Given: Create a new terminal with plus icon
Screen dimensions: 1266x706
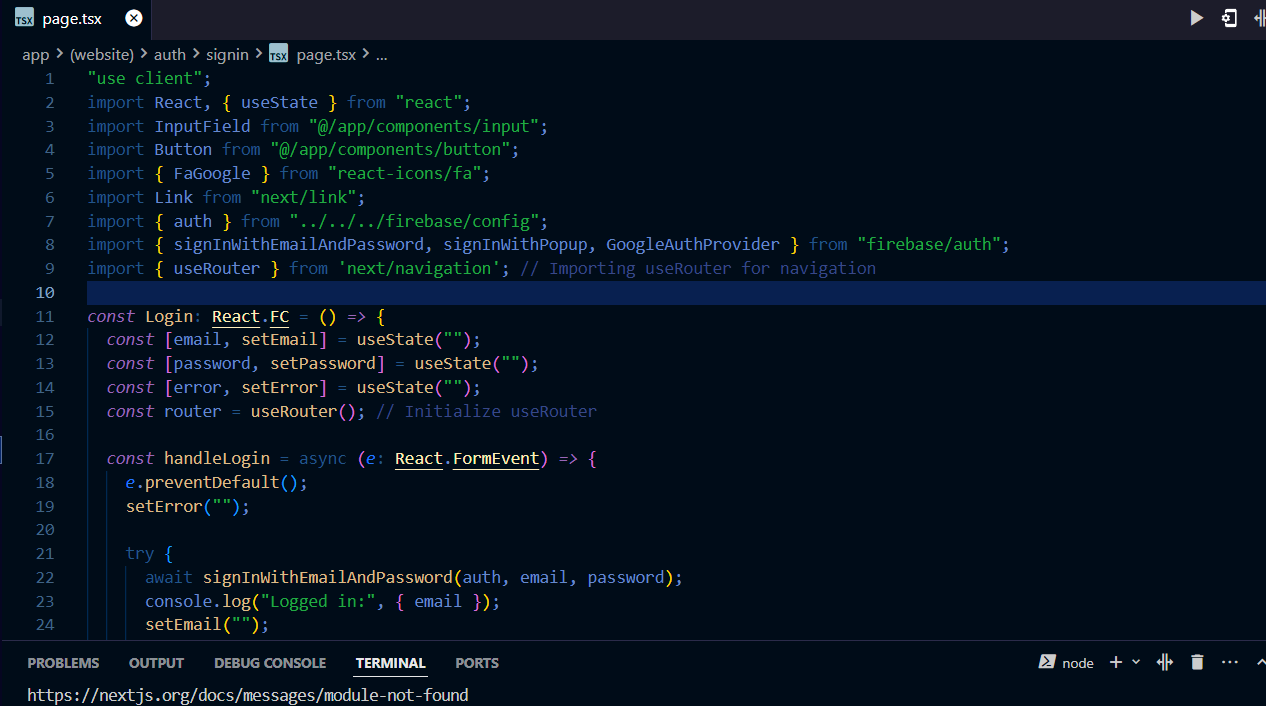Looking at the screenshot, I should (x=1116, y=662).
